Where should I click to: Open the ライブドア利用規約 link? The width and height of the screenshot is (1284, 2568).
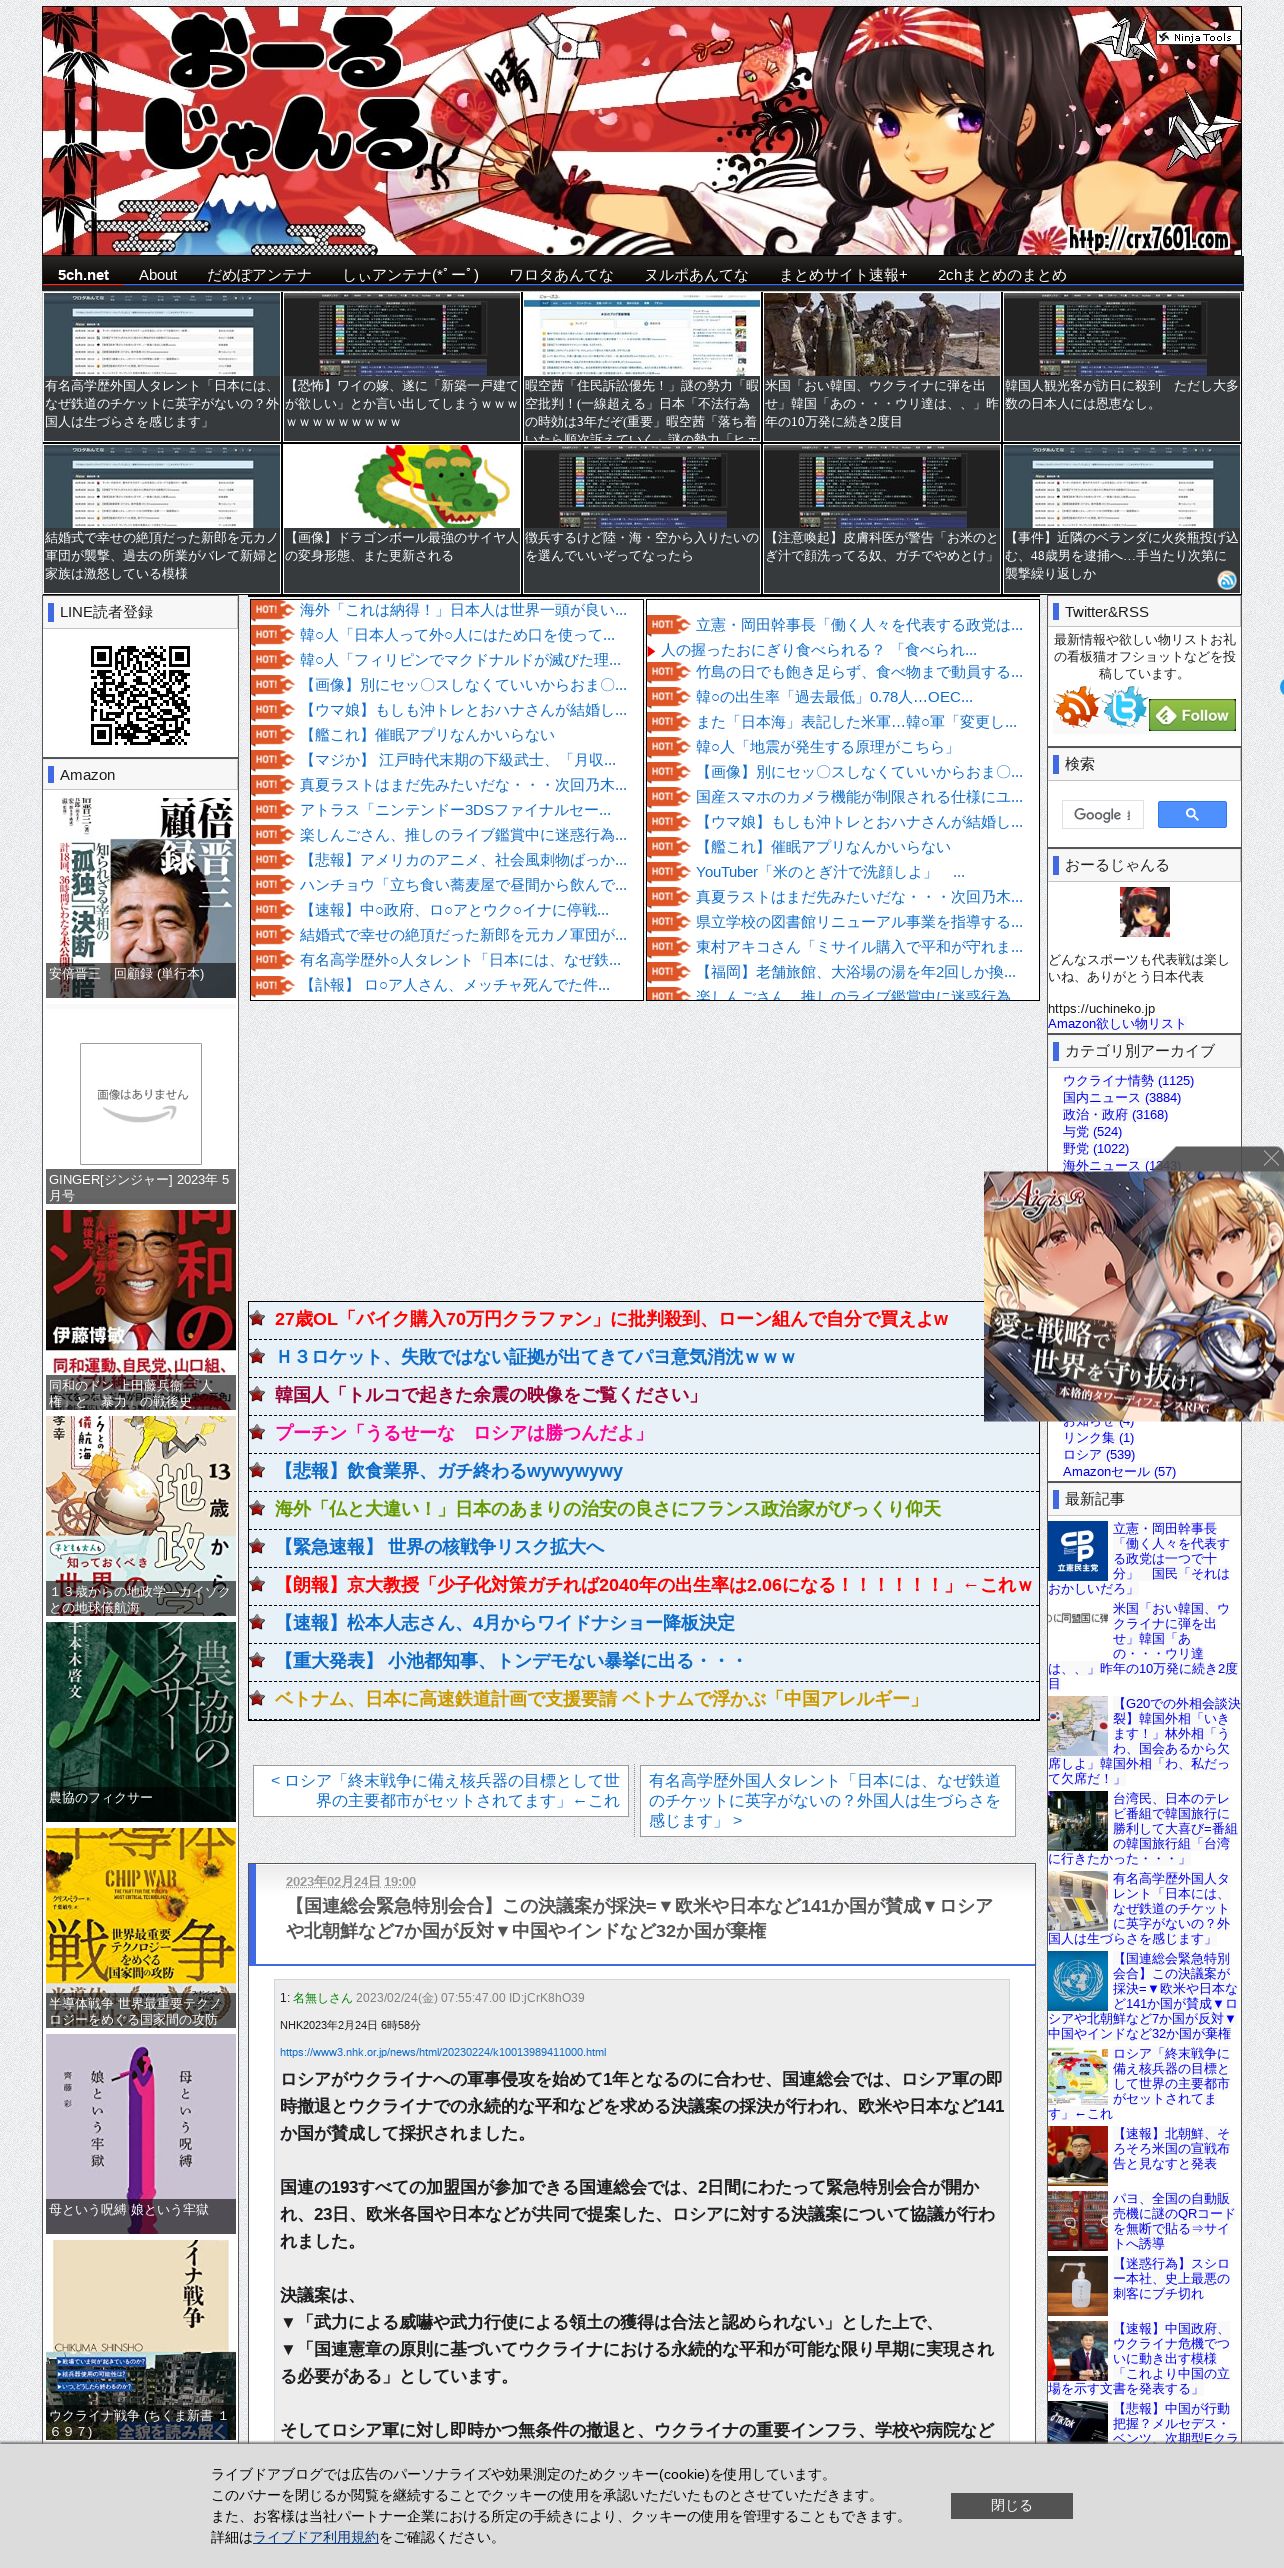(316, 2537)
